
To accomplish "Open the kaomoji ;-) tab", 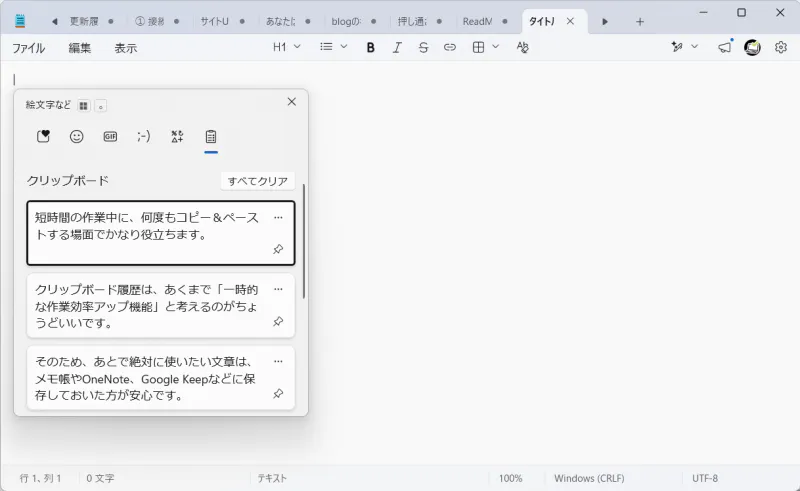I will click(x=144, y=136).
